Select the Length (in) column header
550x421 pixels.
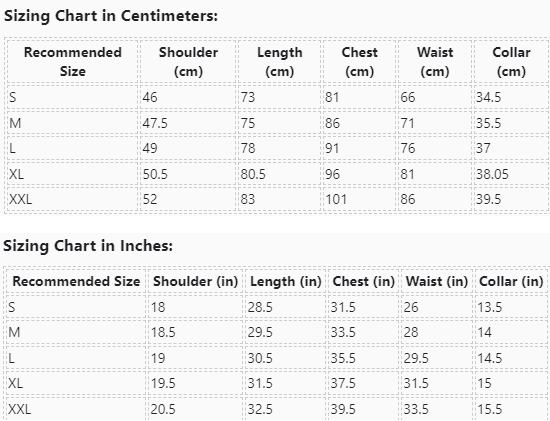(286, 281)
